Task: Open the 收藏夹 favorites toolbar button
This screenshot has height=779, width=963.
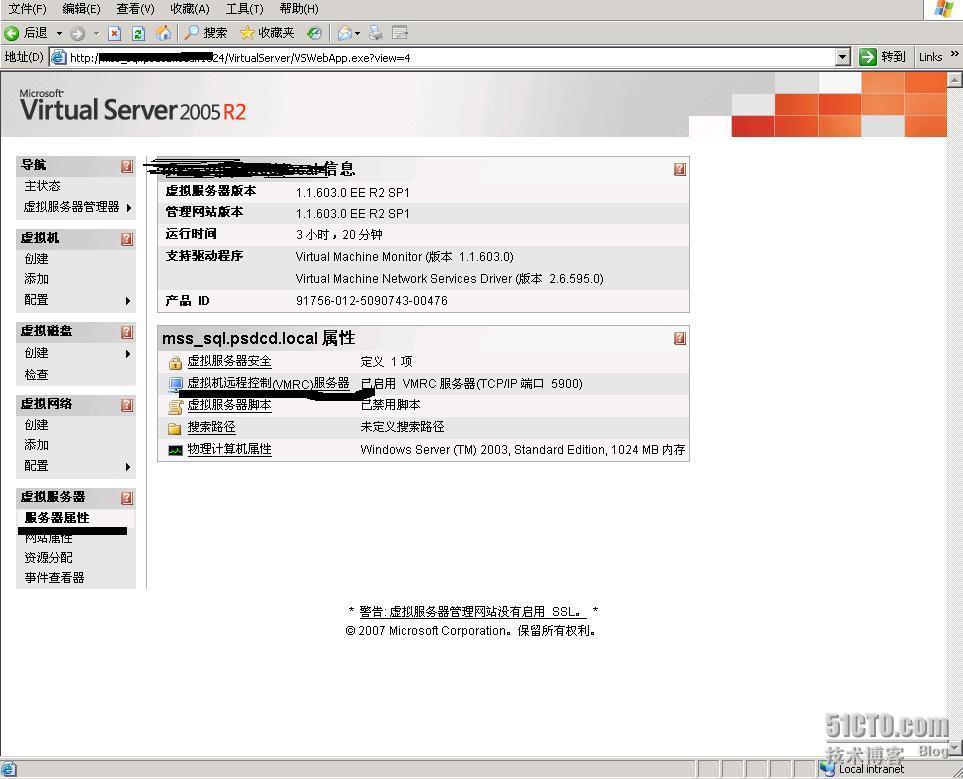Action: 267,33
